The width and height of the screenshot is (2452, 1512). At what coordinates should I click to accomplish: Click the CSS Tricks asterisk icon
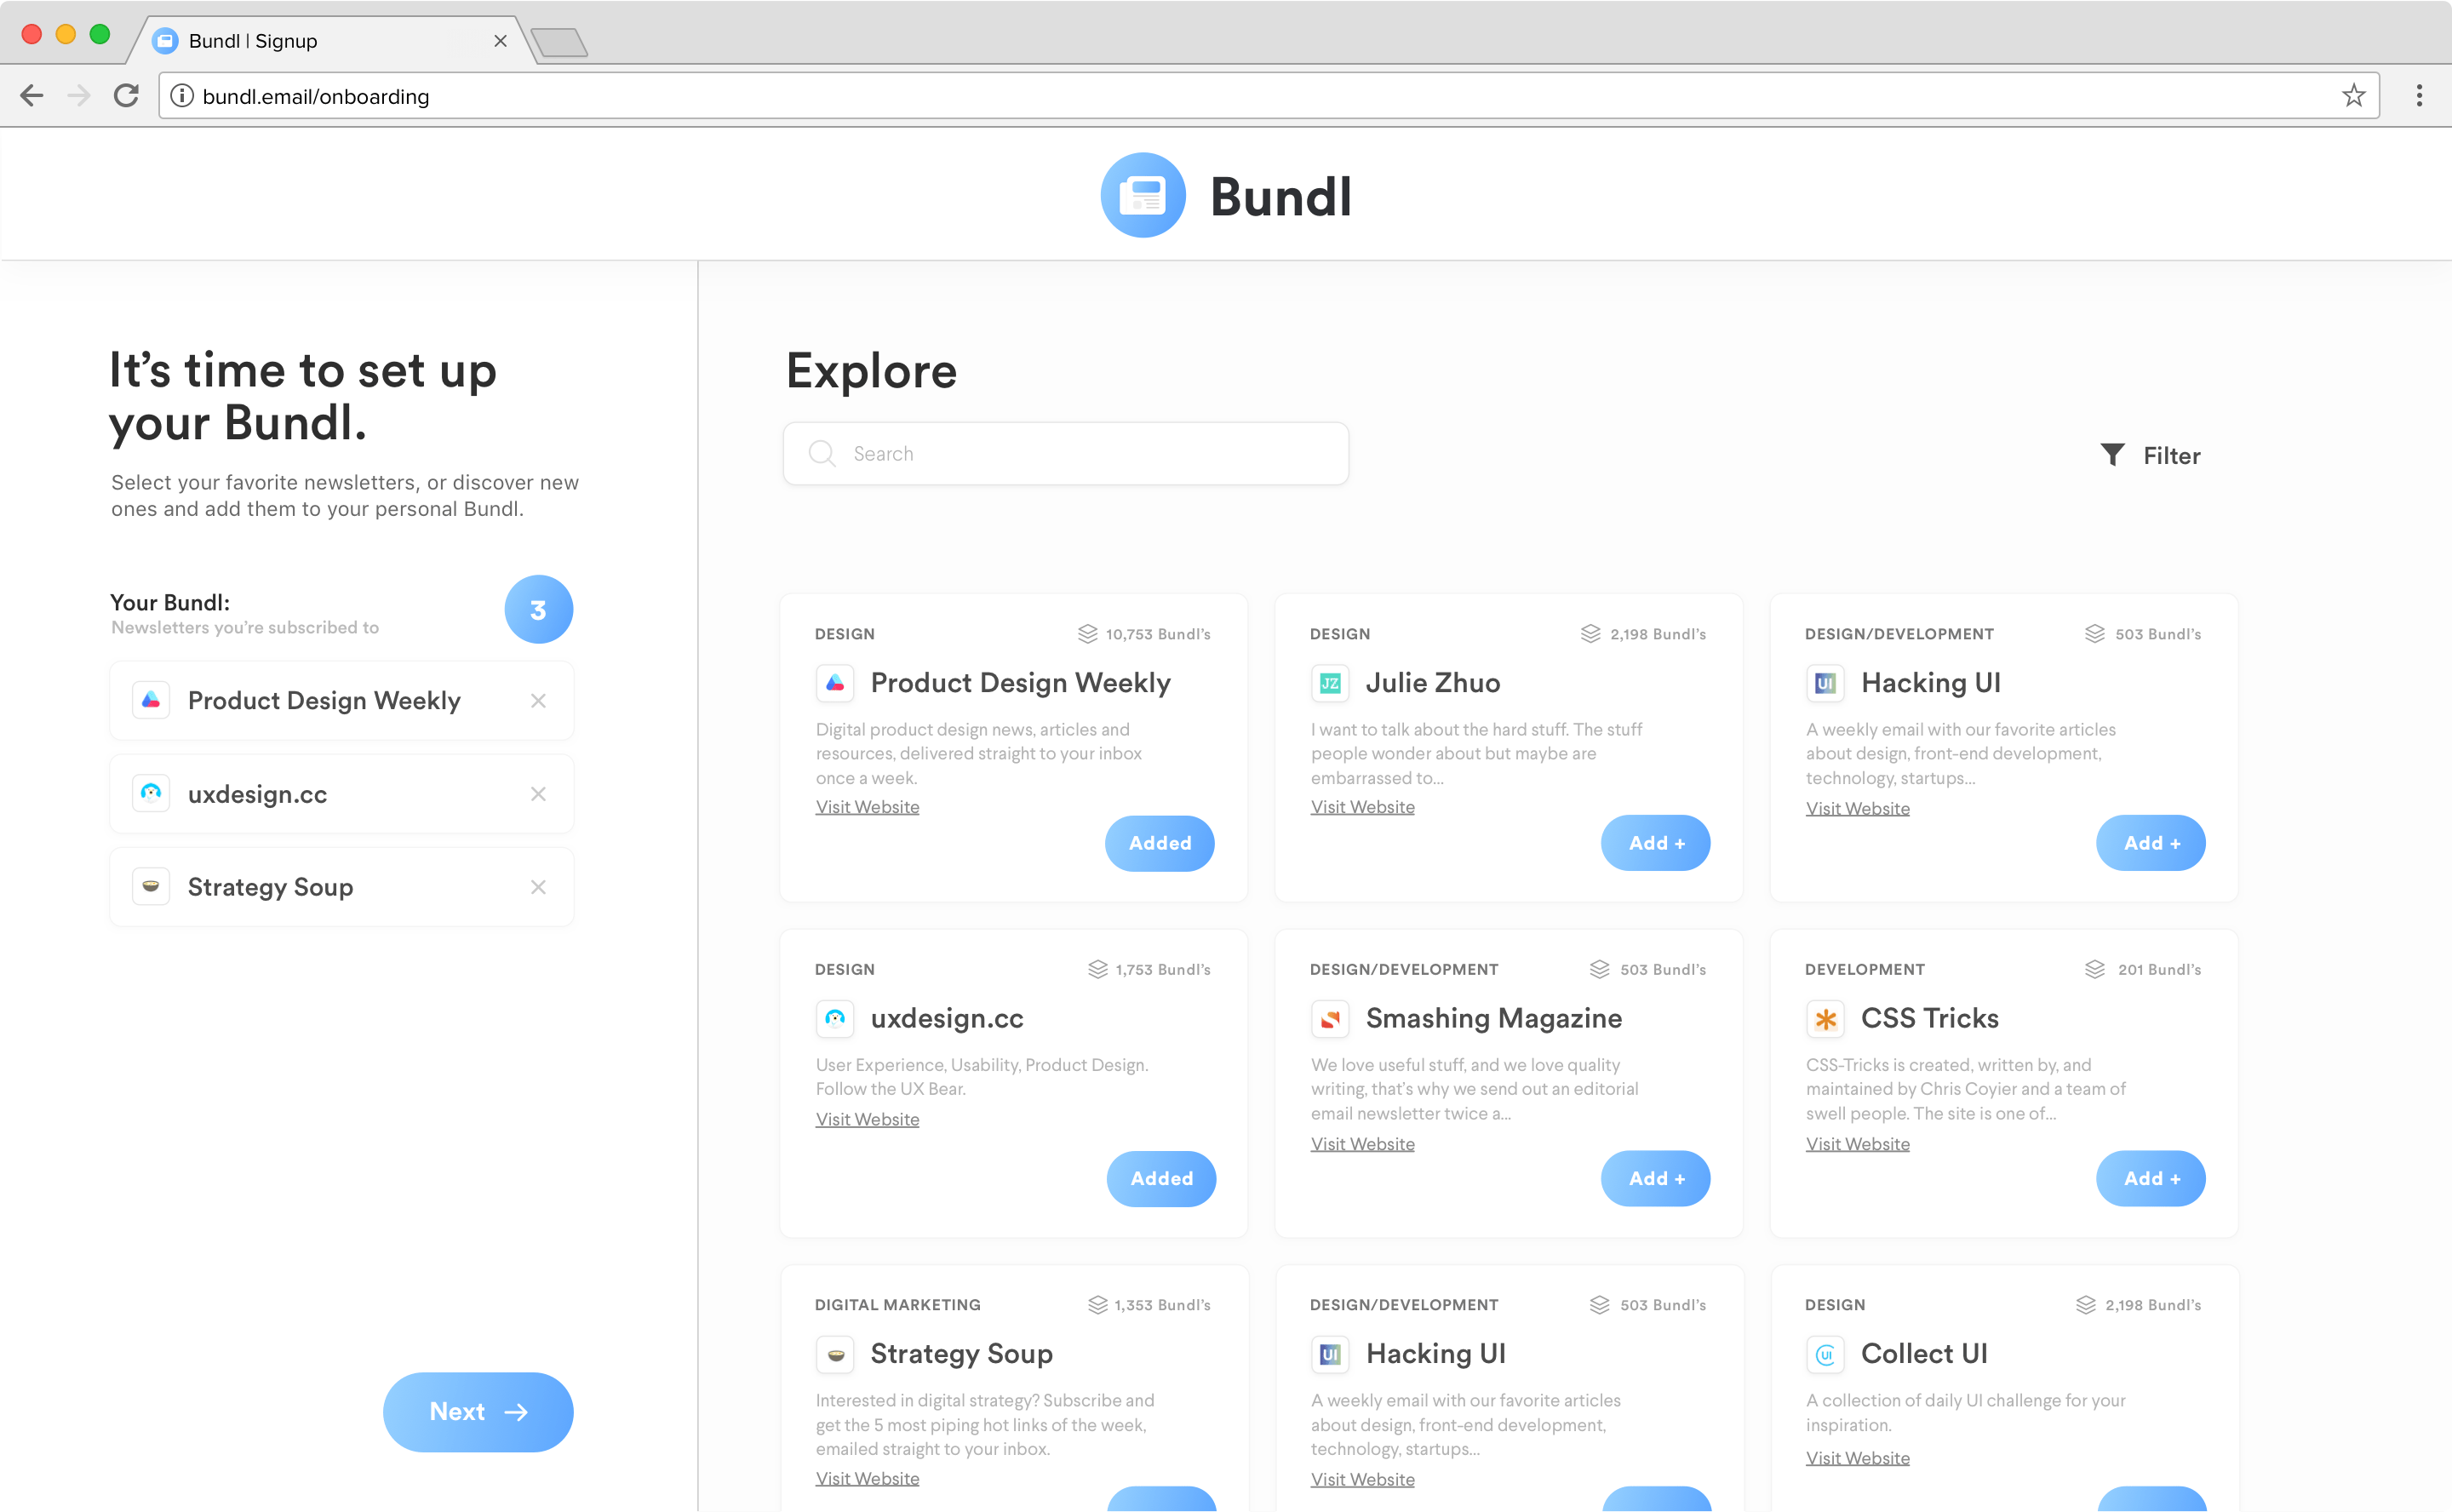[1825, 1019]
